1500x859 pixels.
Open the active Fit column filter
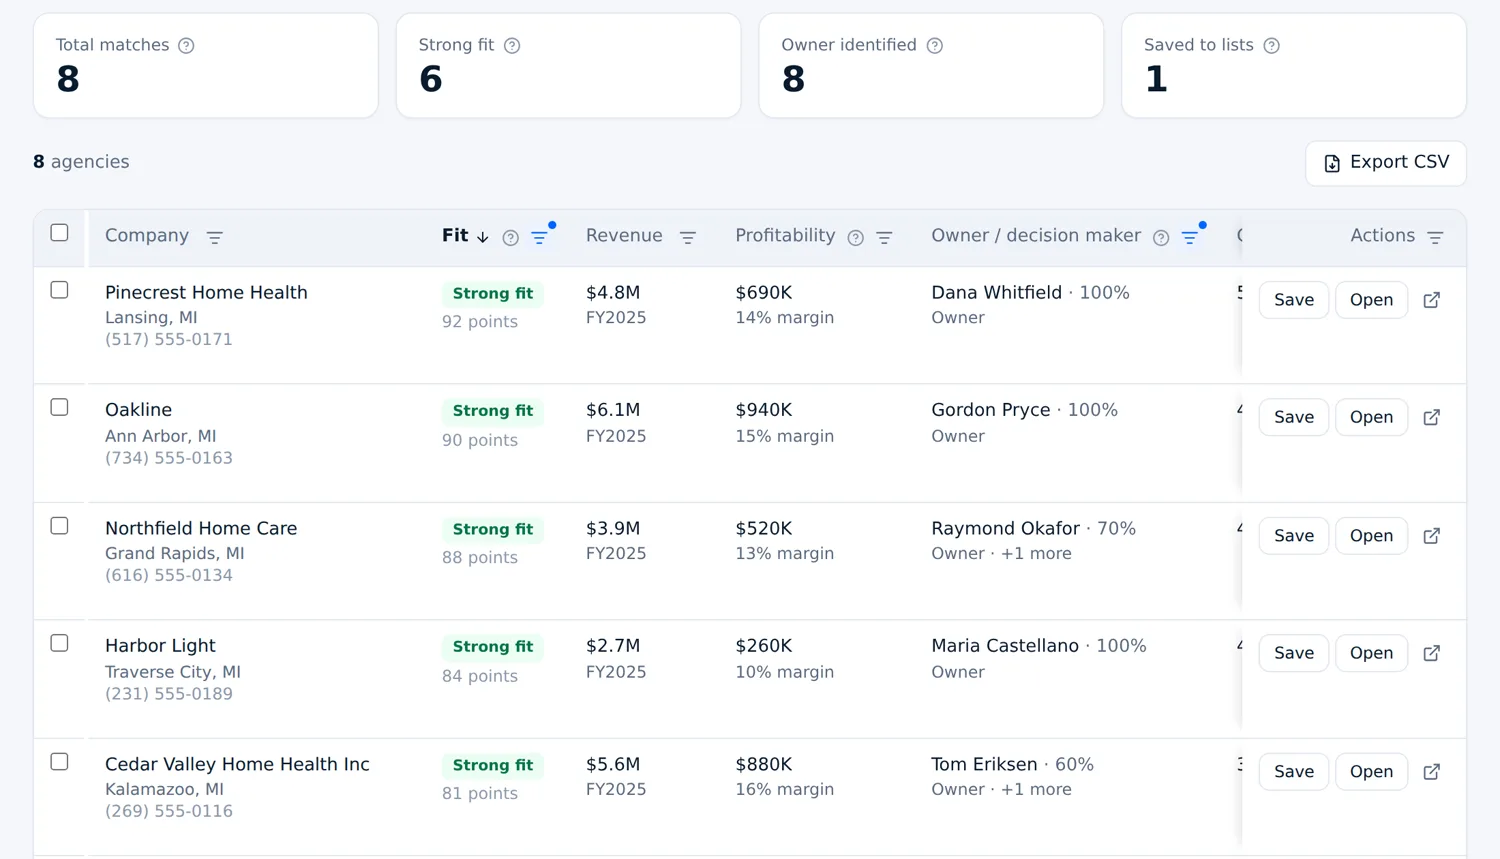pos(540,237)
